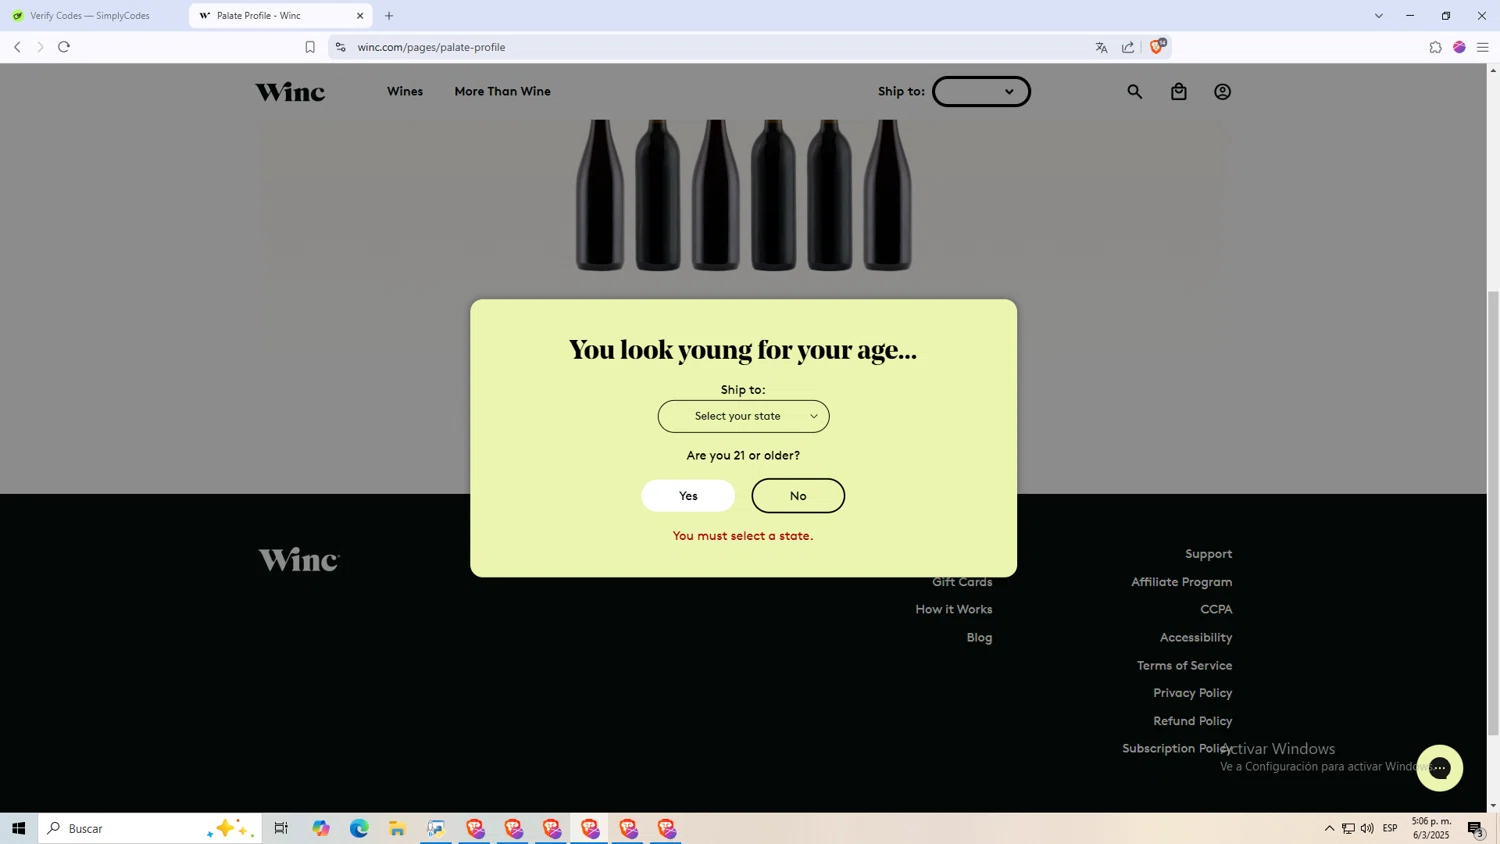This screenshot has width=1500, height=844.
Task: Click the Windows search box Buscar
Action: [x=150, y=828]
